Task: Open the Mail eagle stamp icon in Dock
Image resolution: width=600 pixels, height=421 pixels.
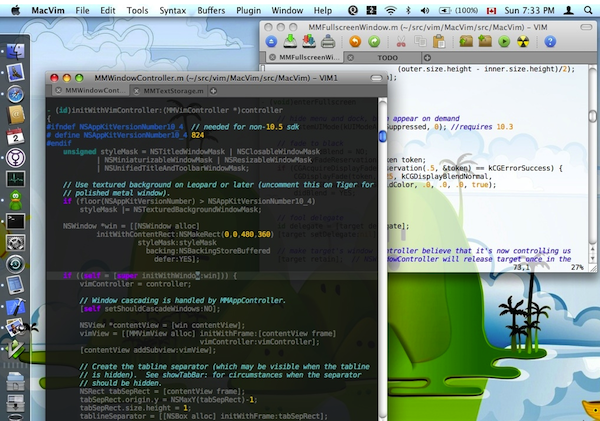Action: click(16, 73)
